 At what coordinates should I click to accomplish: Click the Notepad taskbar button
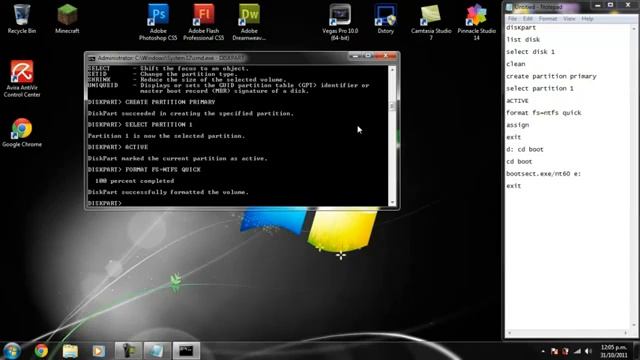click(157, 351)
